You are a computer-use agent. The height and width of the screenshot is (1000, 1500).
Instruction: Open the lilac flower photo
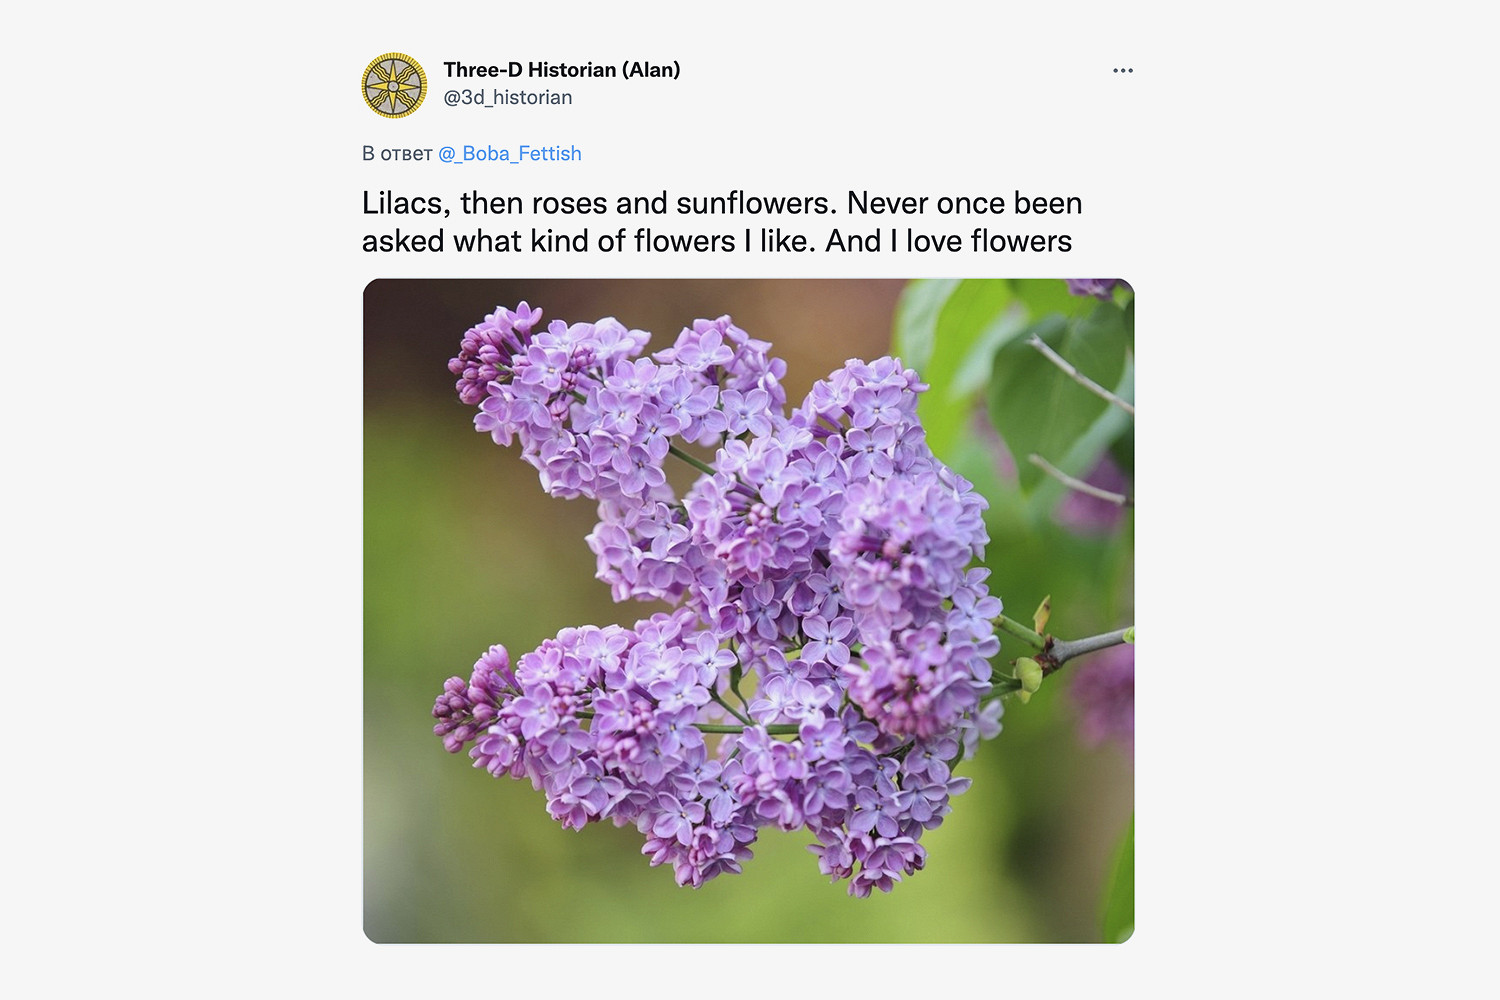(748, 611)
